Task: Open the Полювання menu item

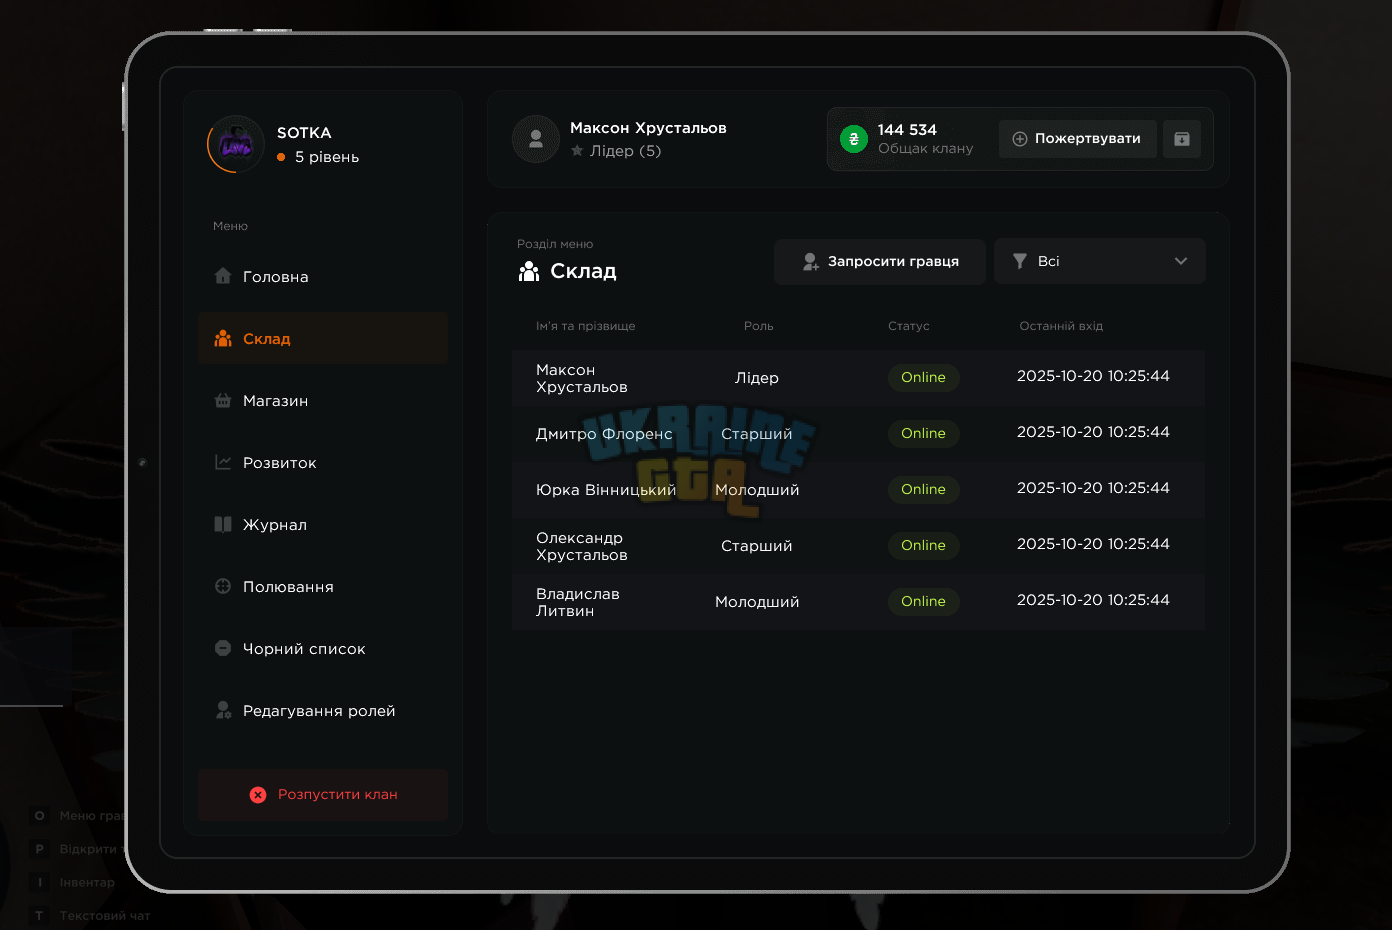Action: [323, 586]
